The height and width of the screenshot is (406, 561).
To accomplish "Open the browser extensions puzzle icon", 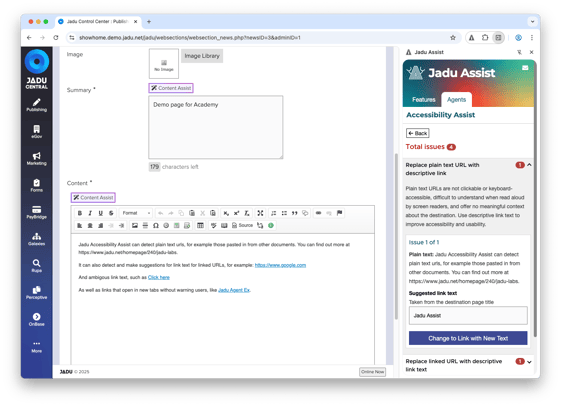I will [x=485, y=38].
